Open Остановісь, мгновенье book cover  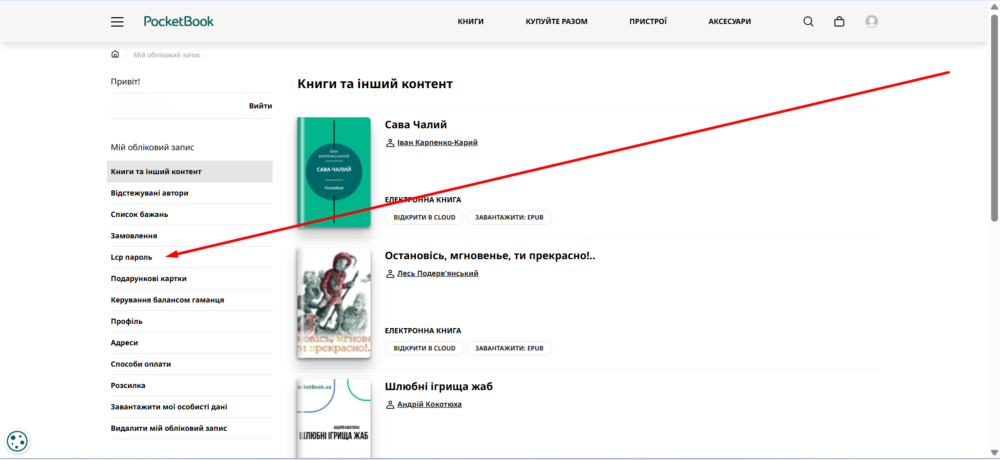[334, 303]
